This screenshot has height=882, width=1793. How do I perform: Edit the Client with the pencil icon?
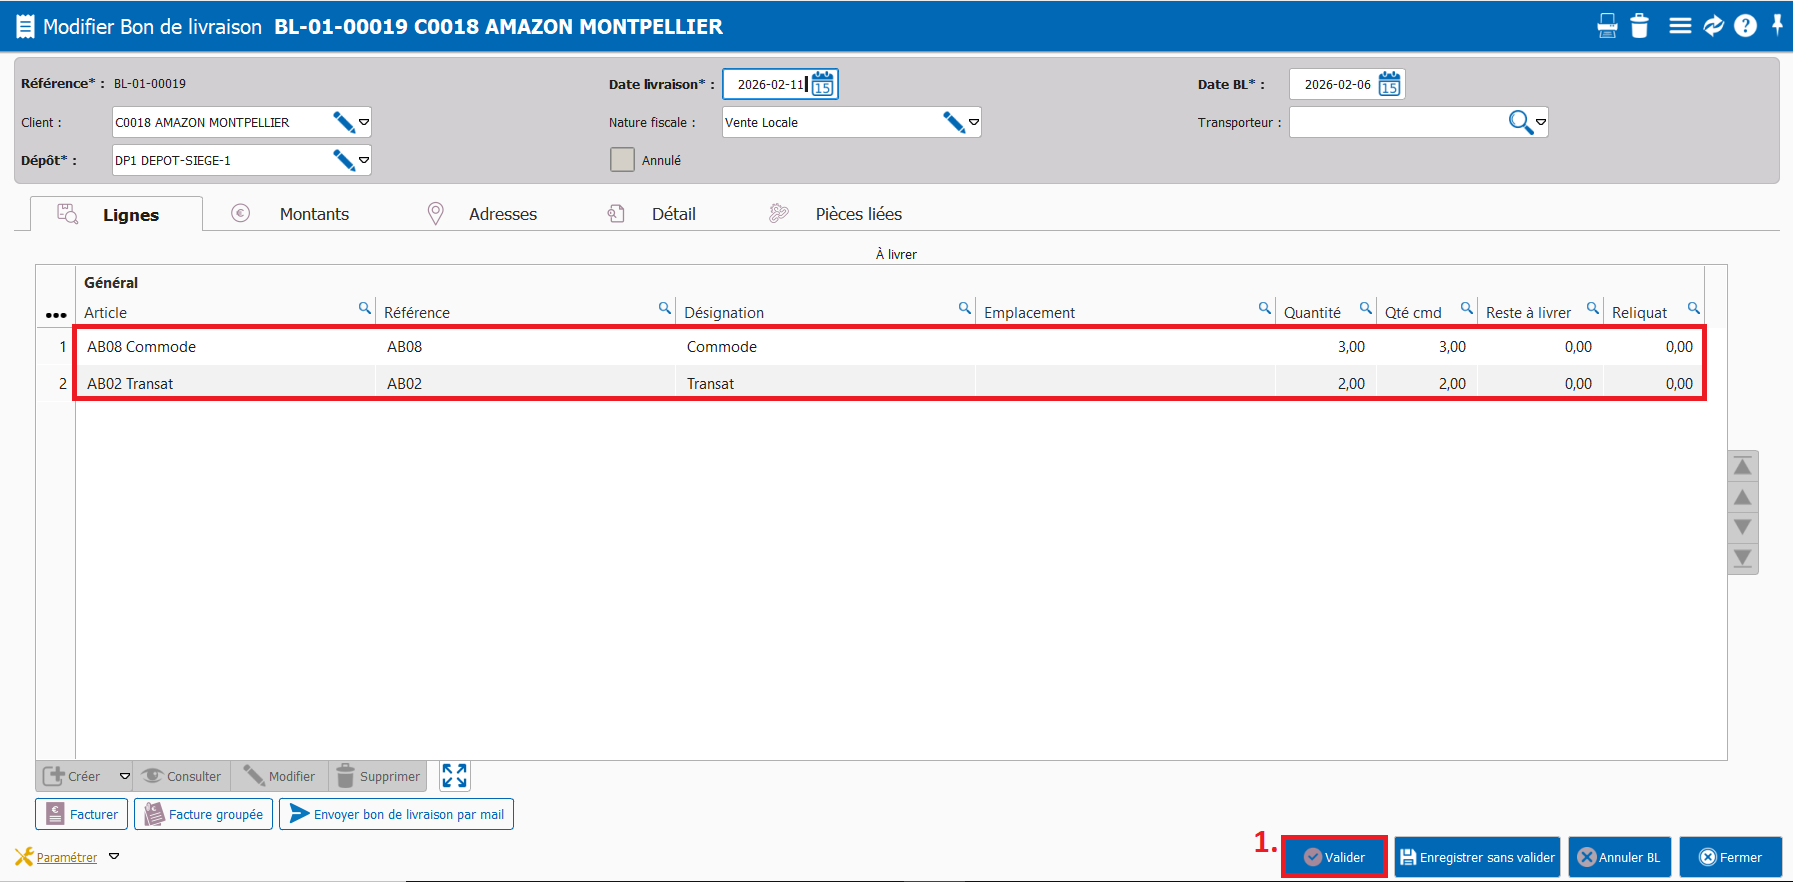343,122
